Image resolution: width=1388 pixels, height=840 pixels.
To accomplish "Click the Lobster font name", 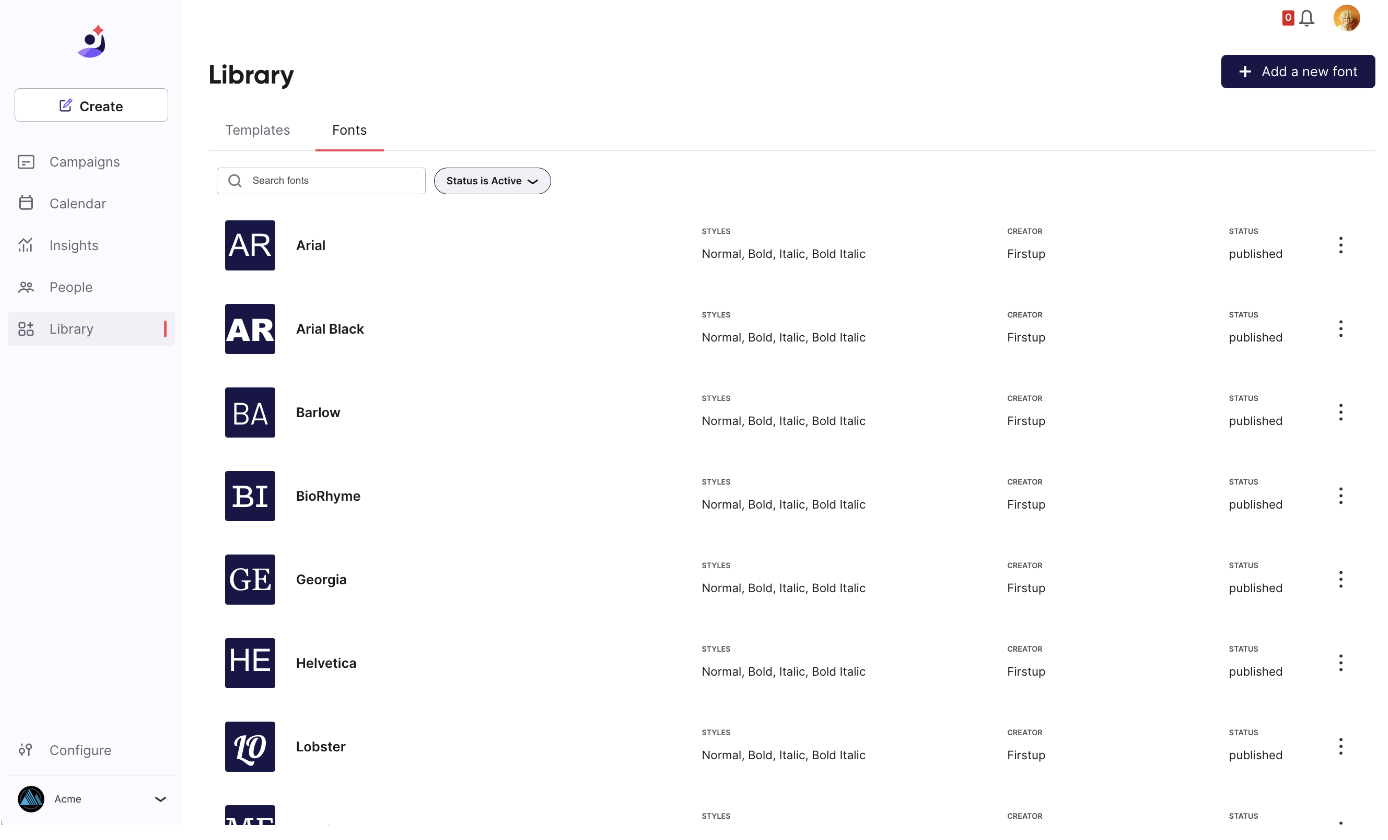I will tap(321, 747).
